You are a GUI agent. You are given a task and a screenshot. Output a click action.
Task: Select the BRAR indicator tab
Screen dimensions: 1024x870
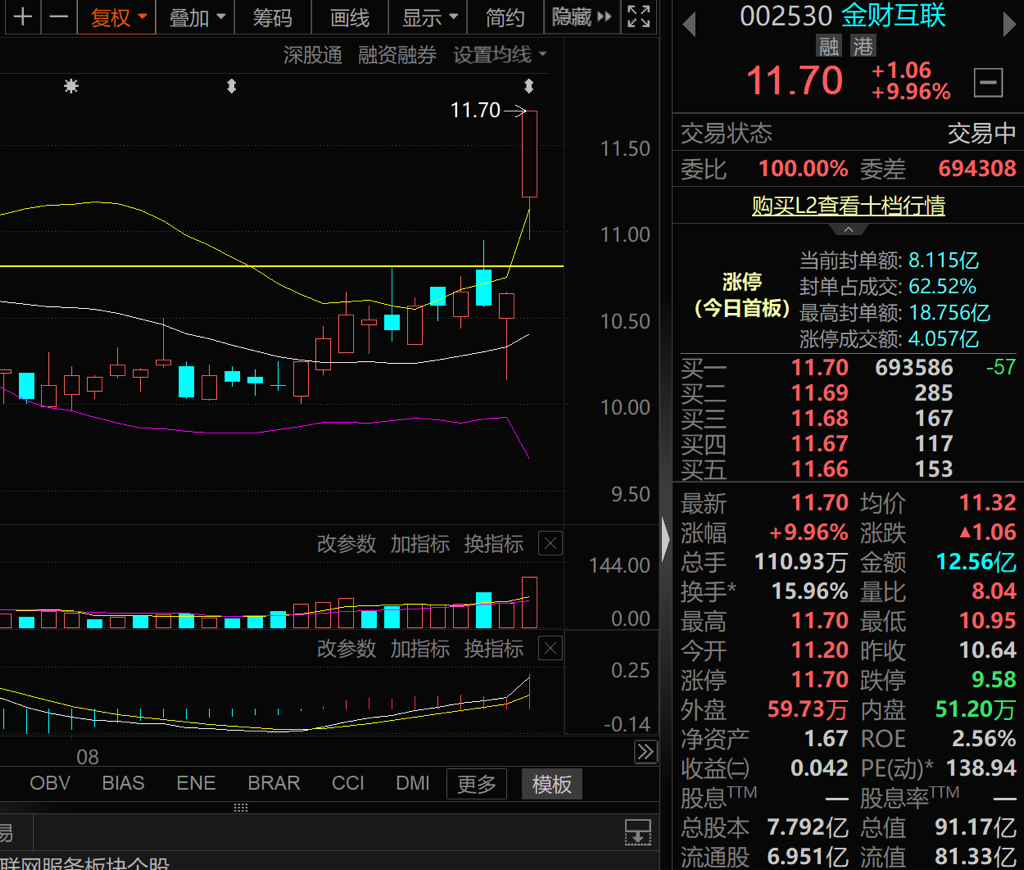pos(274,783)
